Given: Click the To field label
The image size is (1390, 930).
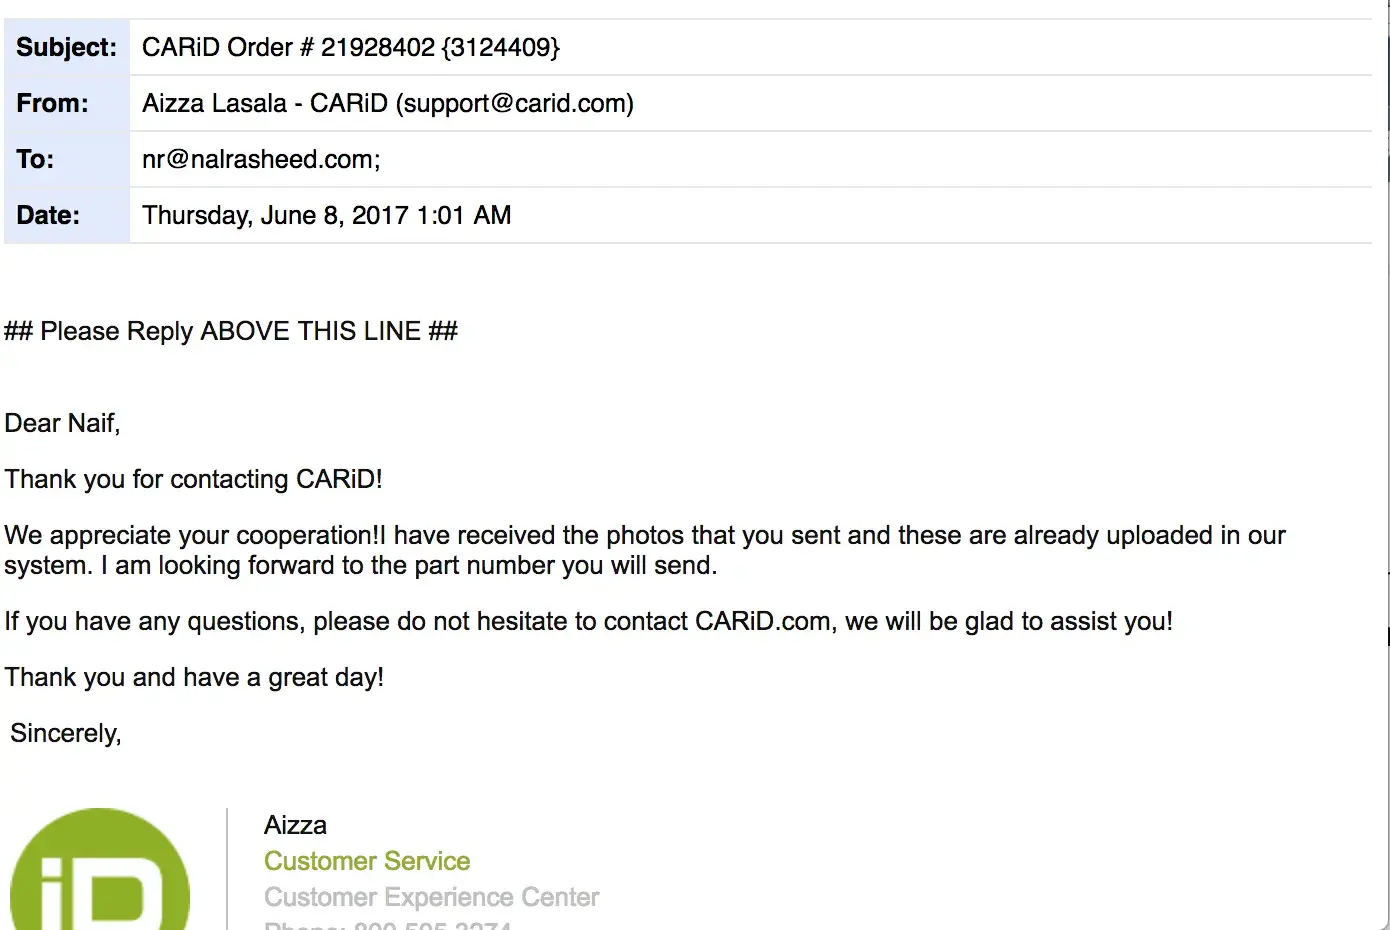Looking at the screenshot, I should tap(35, 159).
